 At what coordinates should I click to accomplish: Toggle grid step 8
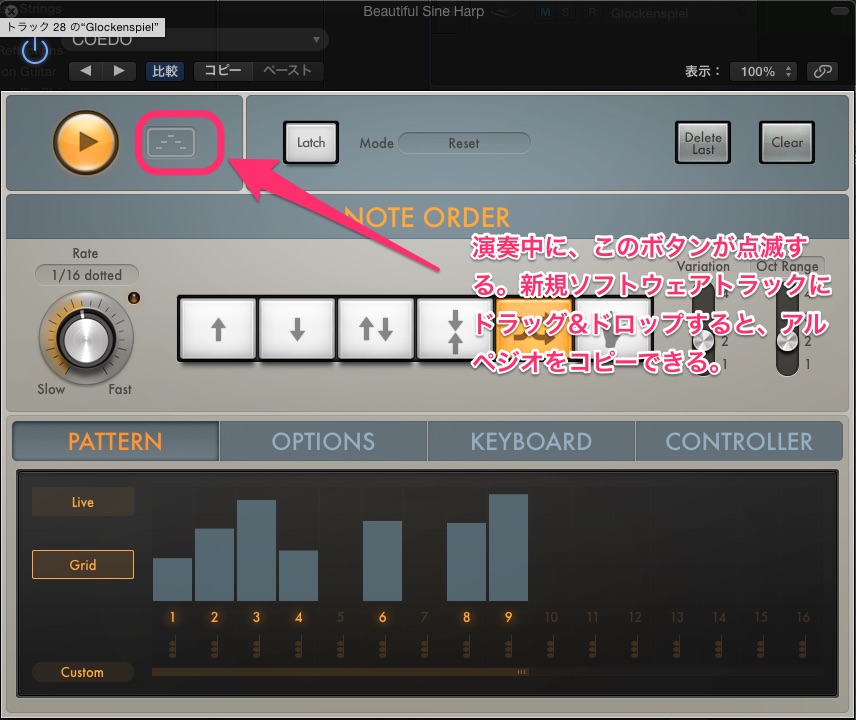tap(466, 617)
